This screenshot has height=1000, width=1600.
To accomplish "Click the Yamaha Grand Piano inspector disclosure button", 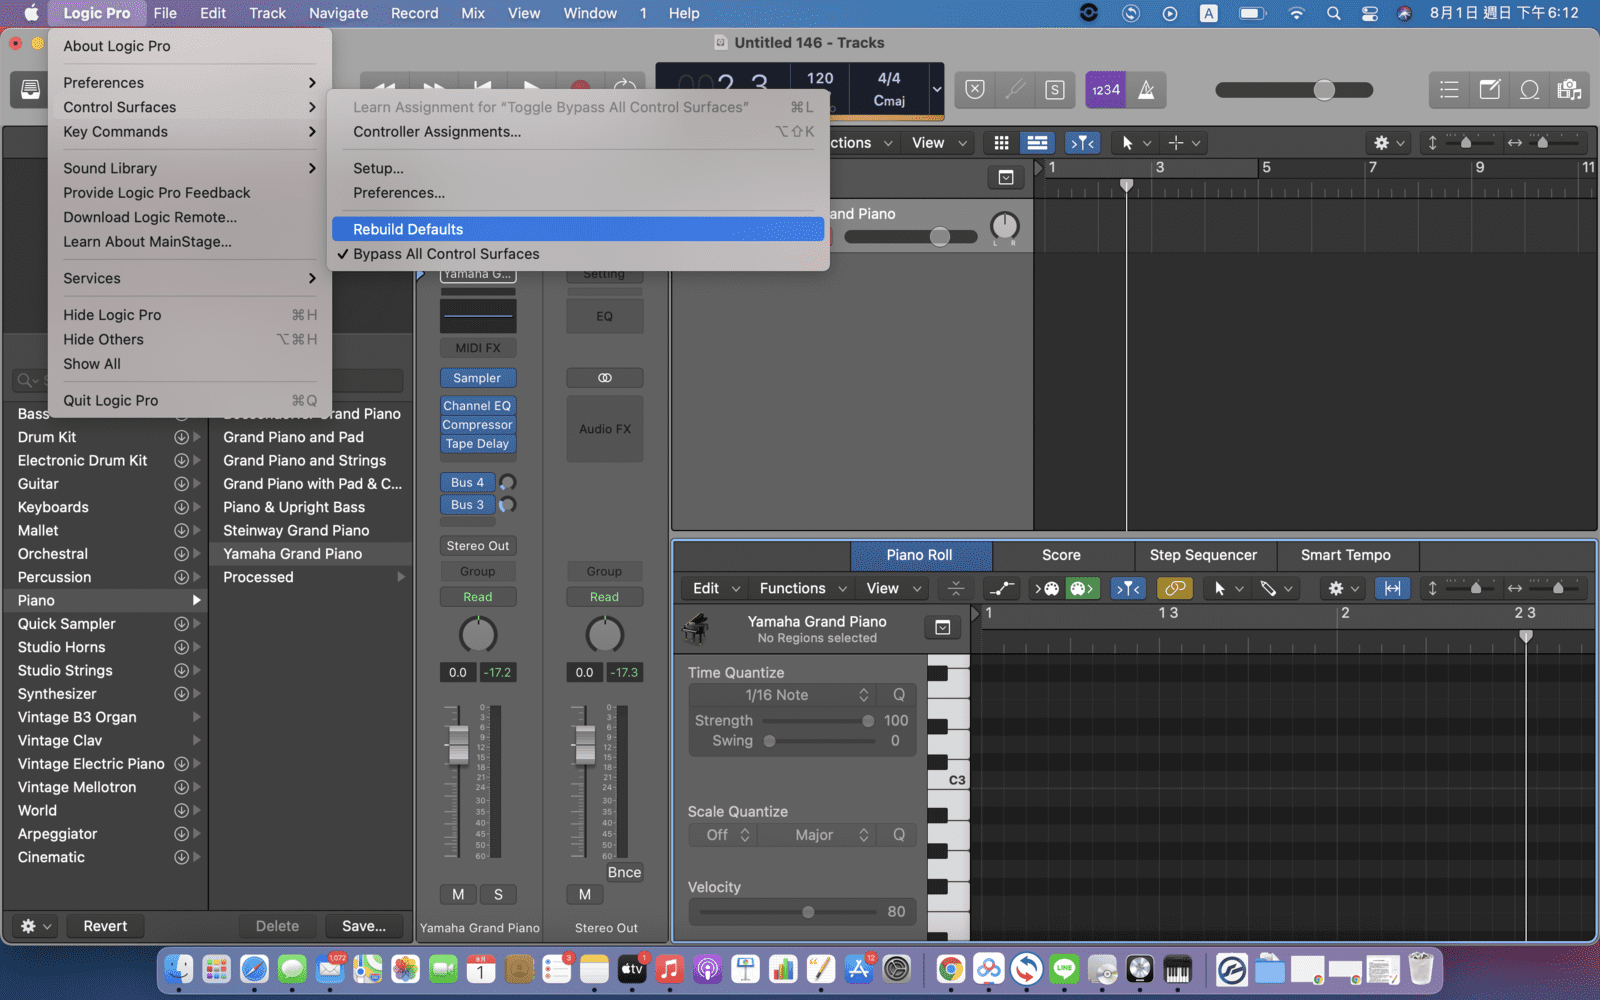I will 943,628.
